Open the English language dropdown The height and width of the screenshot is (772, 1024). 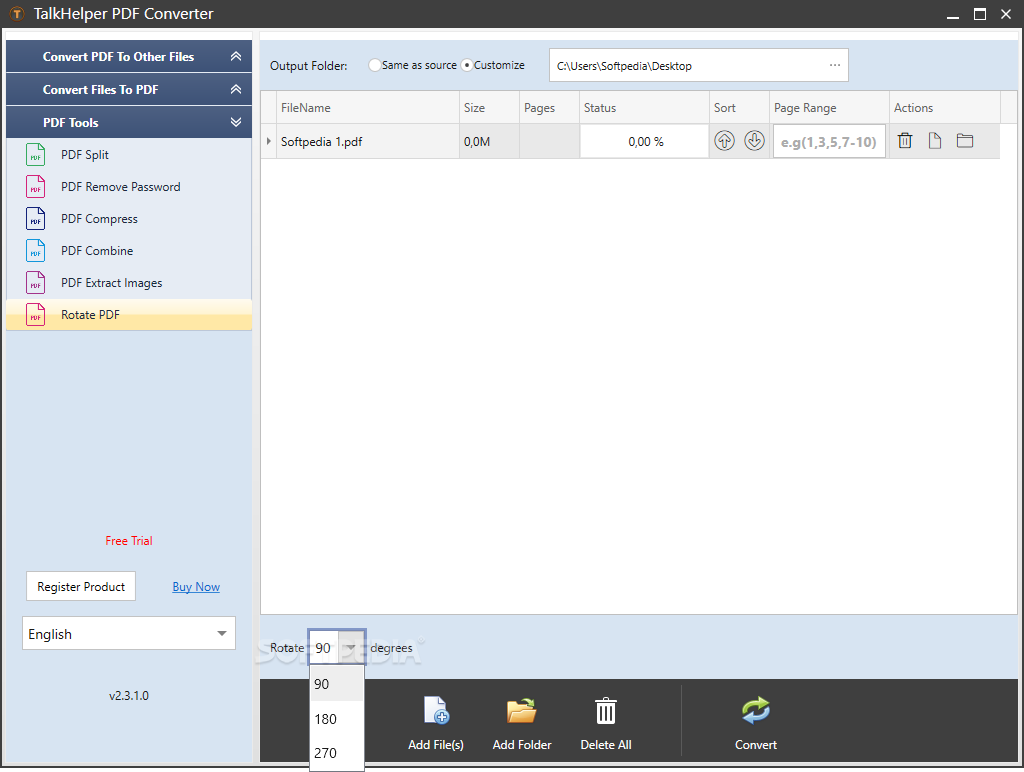(x=129, y=634)
